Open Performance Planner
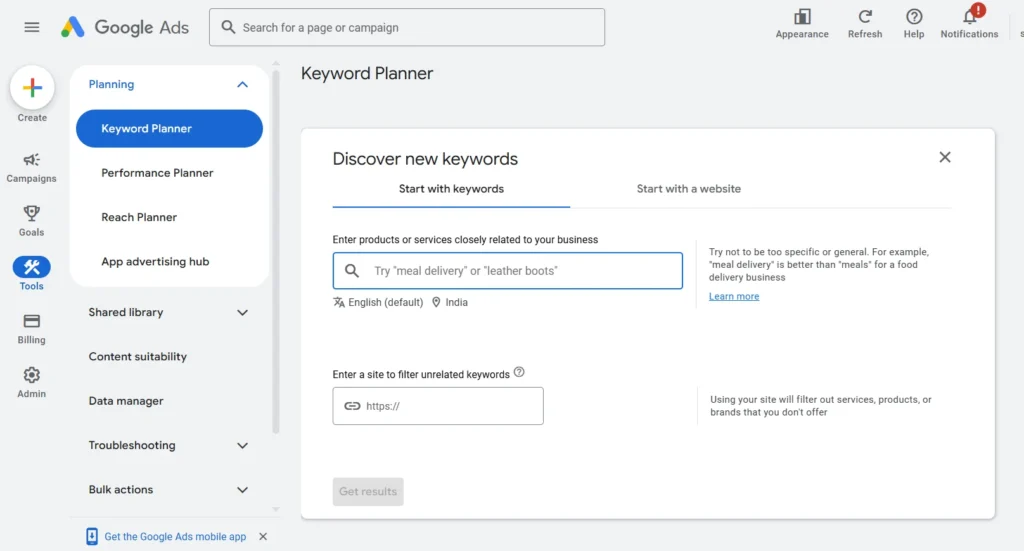This screenshot has height=551, width=1024. coord(157,173)
